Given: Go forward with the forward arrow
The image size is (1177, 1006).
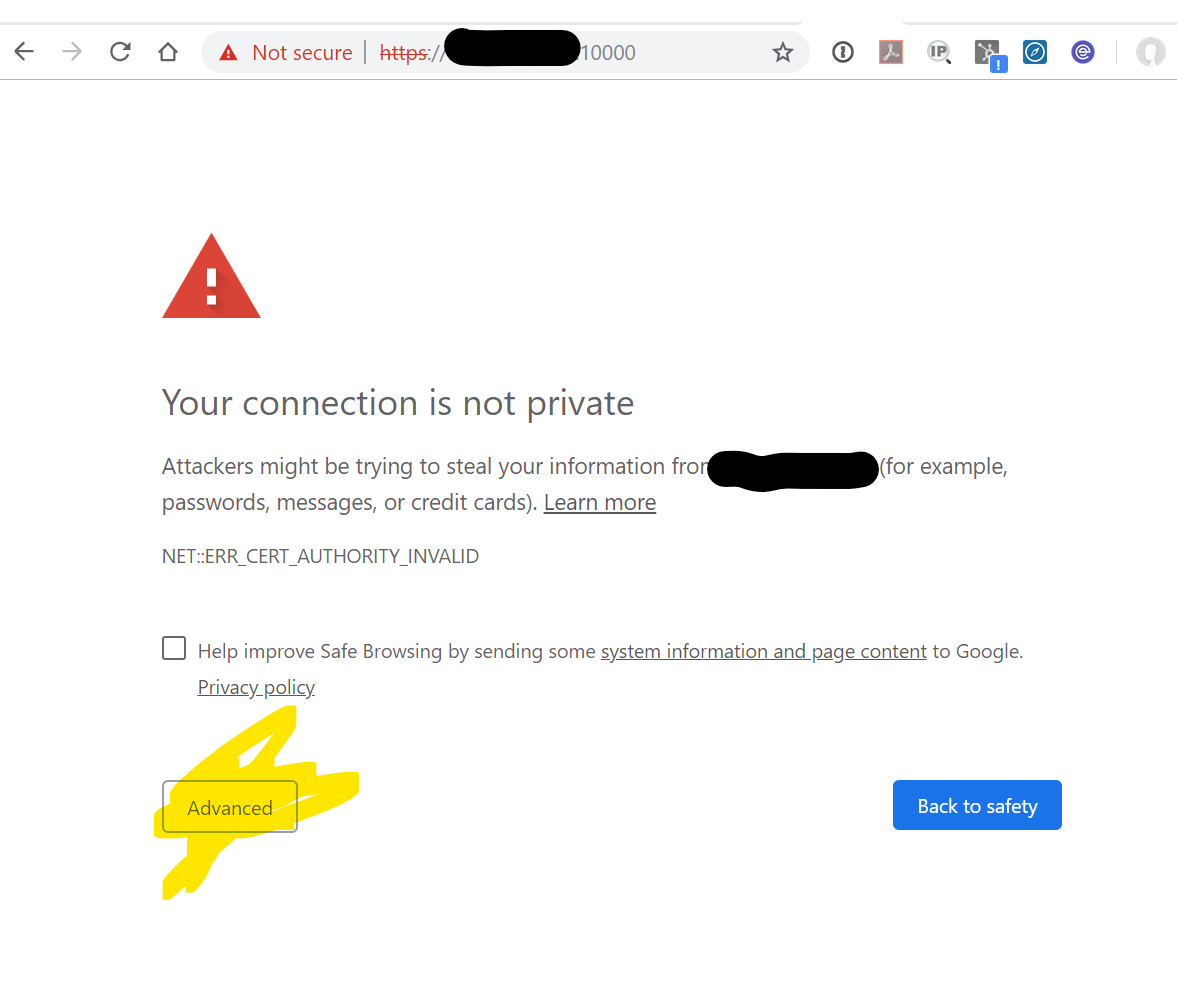Looking at the screenshot, I should tap(72, 52).
